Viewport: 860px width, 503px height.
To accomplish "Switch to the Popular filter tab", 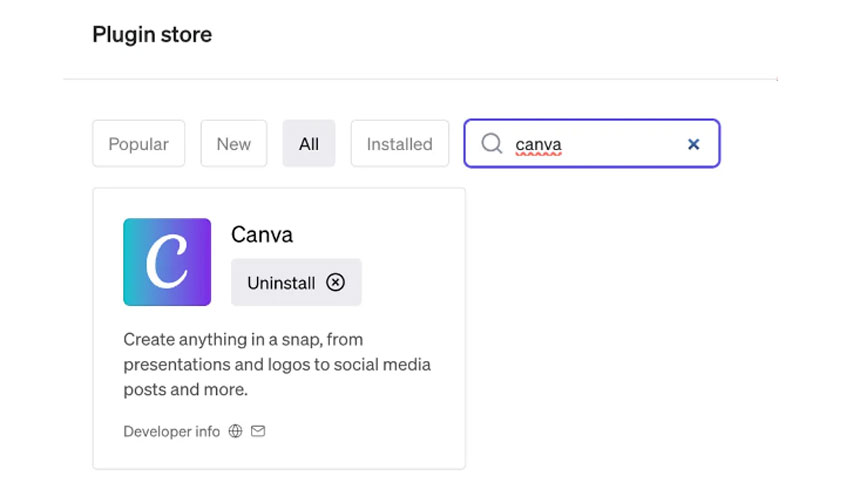I will point(138,144).
